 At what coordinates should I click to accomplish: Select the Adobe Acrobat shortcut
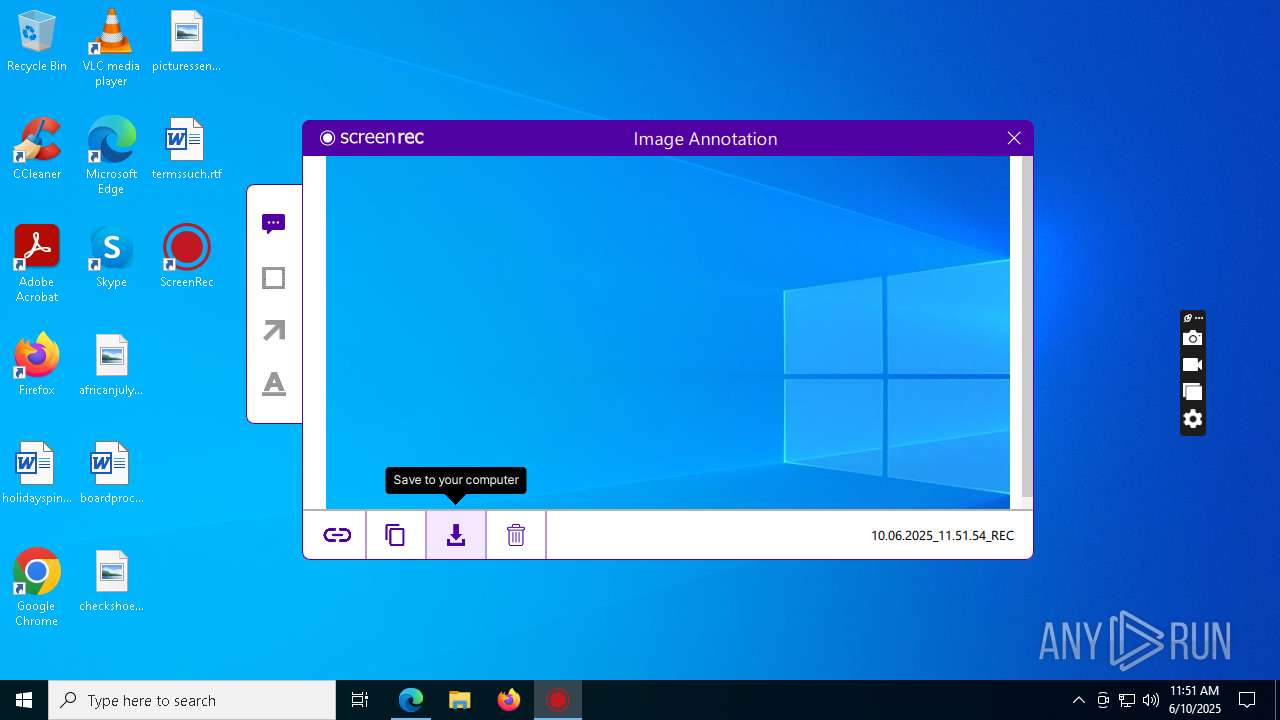click(37, 264)
